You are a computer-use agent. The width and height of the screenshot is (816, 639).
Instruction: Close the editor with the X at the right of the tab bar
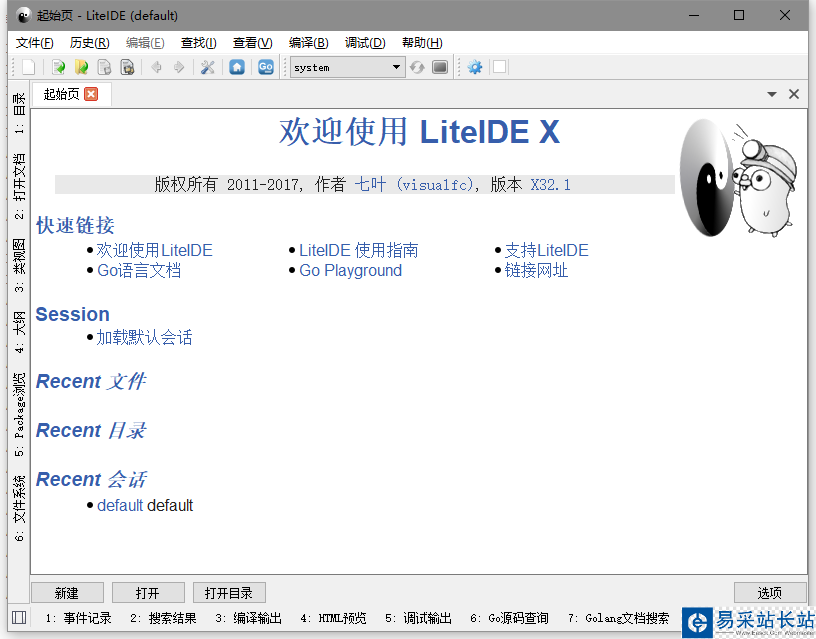tap(794, 94)
